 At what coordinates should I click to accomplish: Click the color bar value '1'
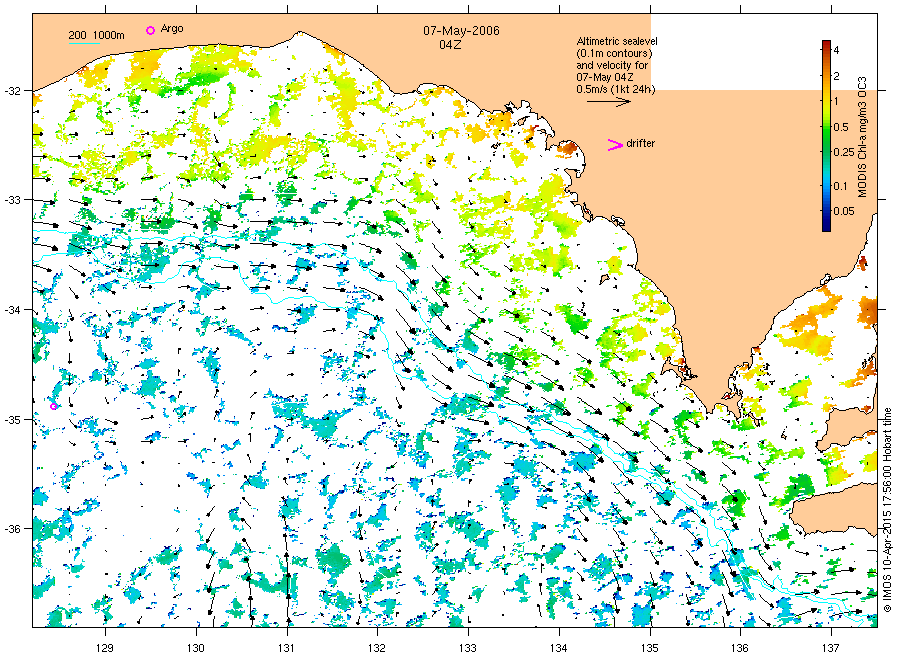pos(836,101)
